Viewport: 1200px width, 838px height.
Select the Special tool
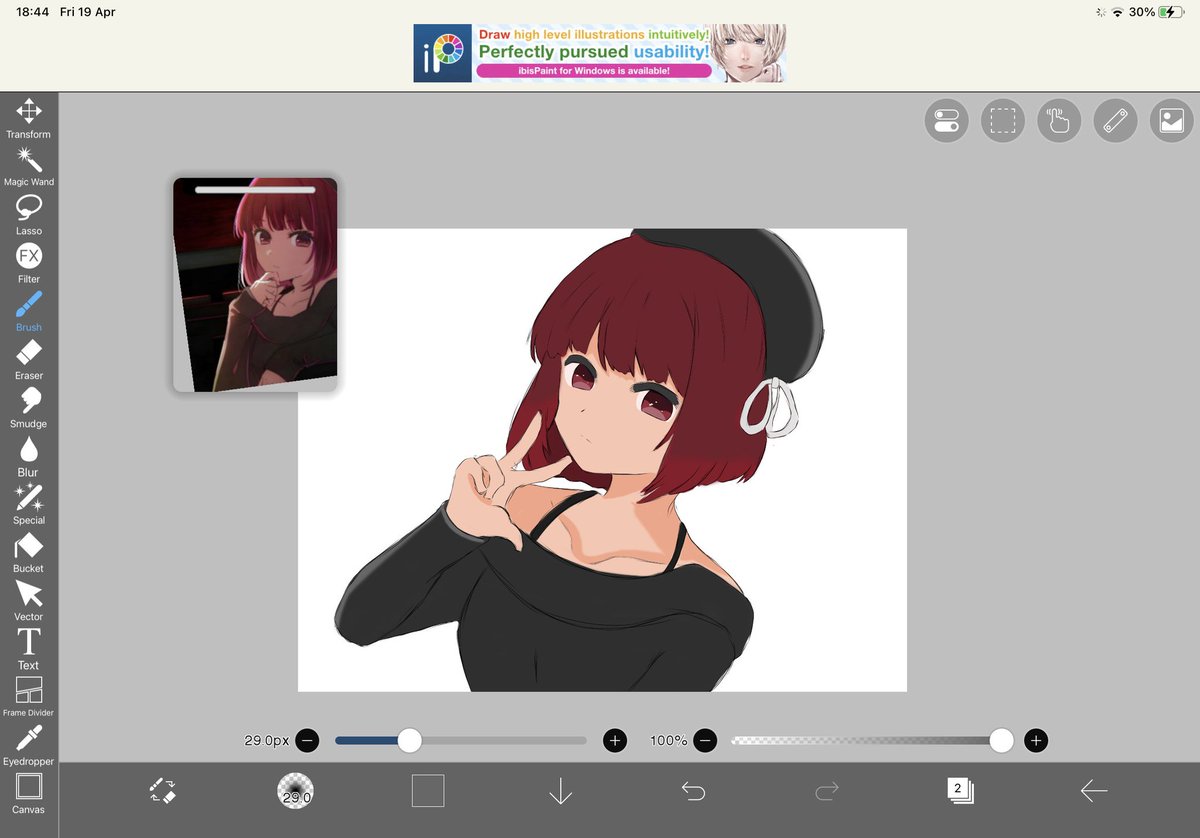(x=28, y=504)
